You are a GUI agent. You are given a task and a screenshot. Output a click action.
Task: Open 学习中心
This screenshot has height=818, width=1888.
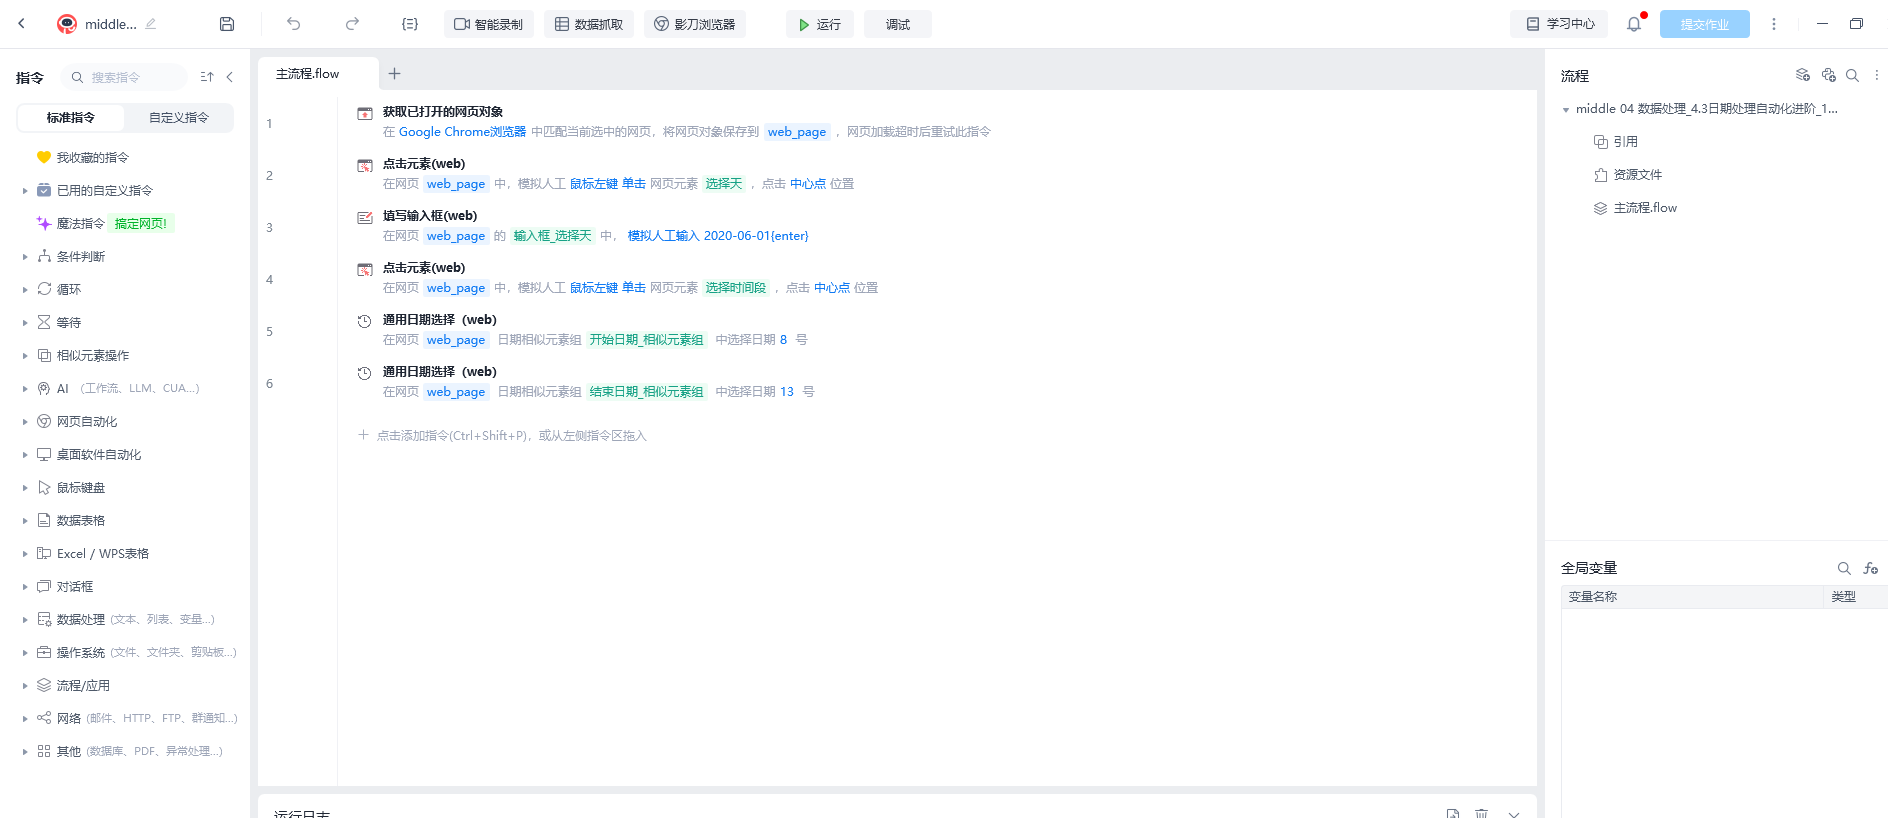click(1559, 24)
